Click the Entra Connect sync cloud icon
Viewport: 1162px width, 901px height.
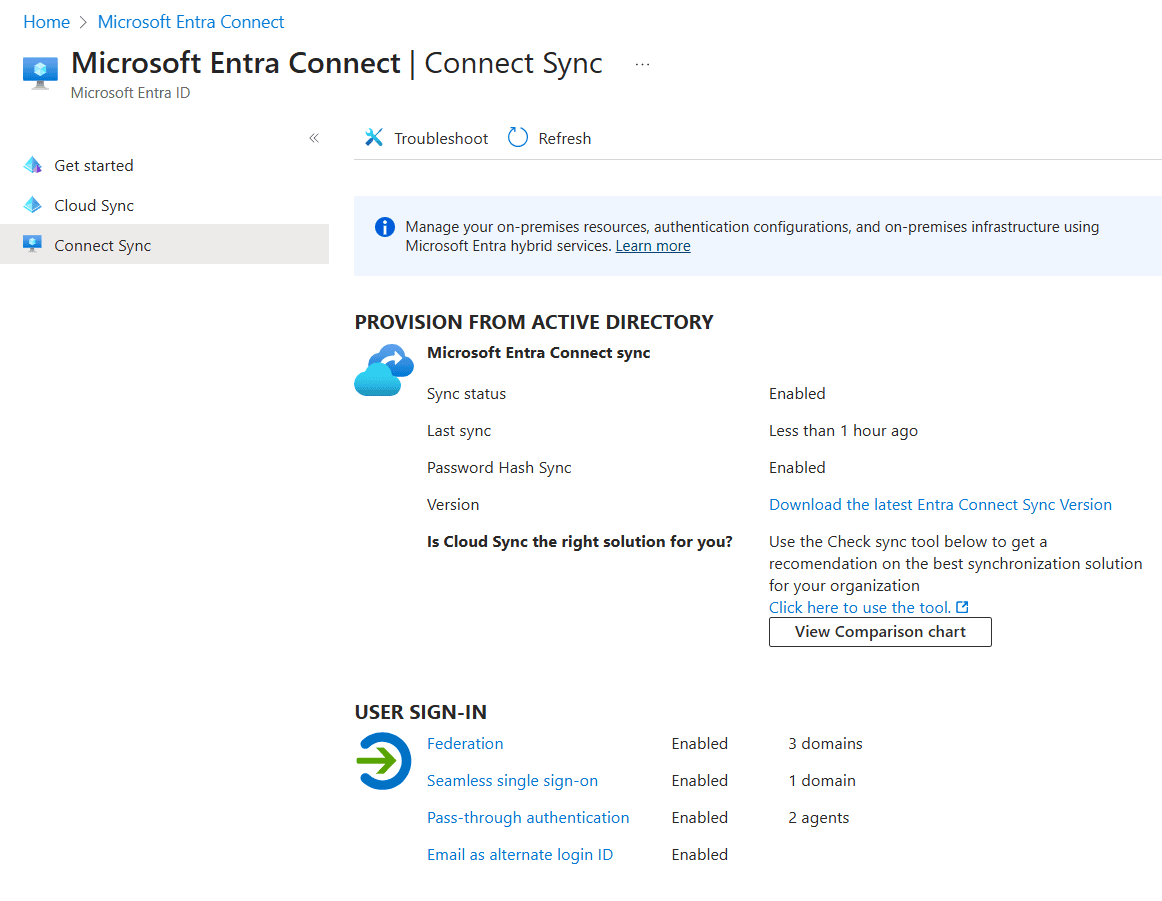coord(384,371)
